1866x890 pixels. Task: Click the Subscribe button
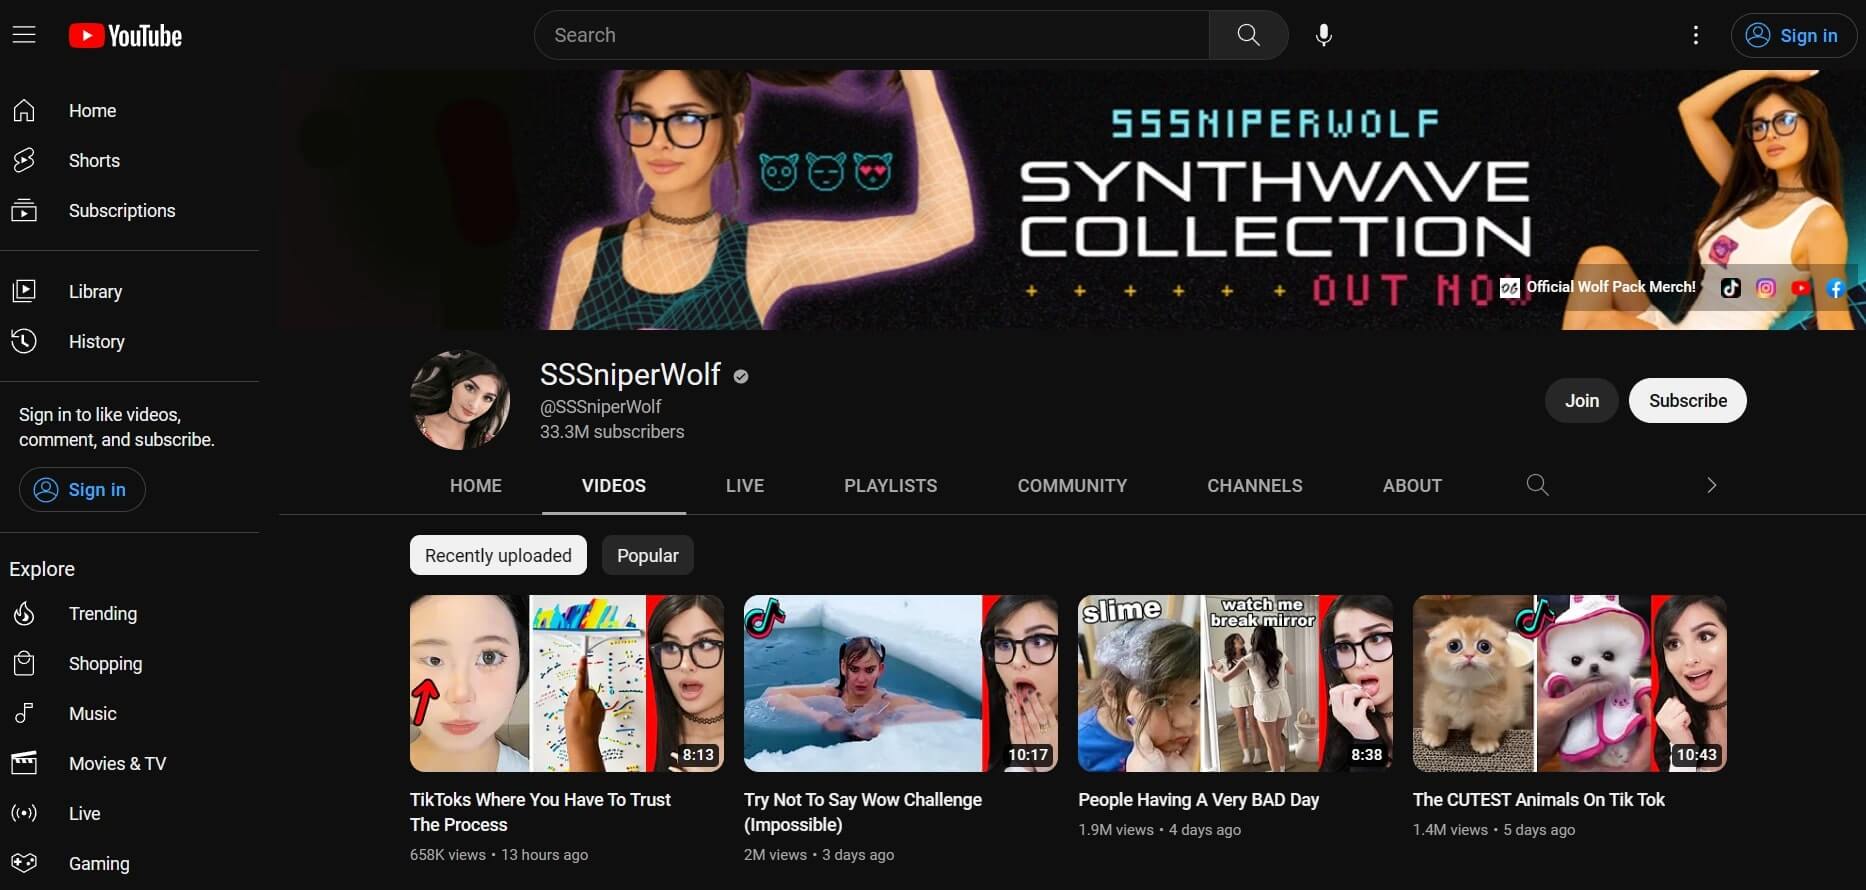pos(1688,400)
